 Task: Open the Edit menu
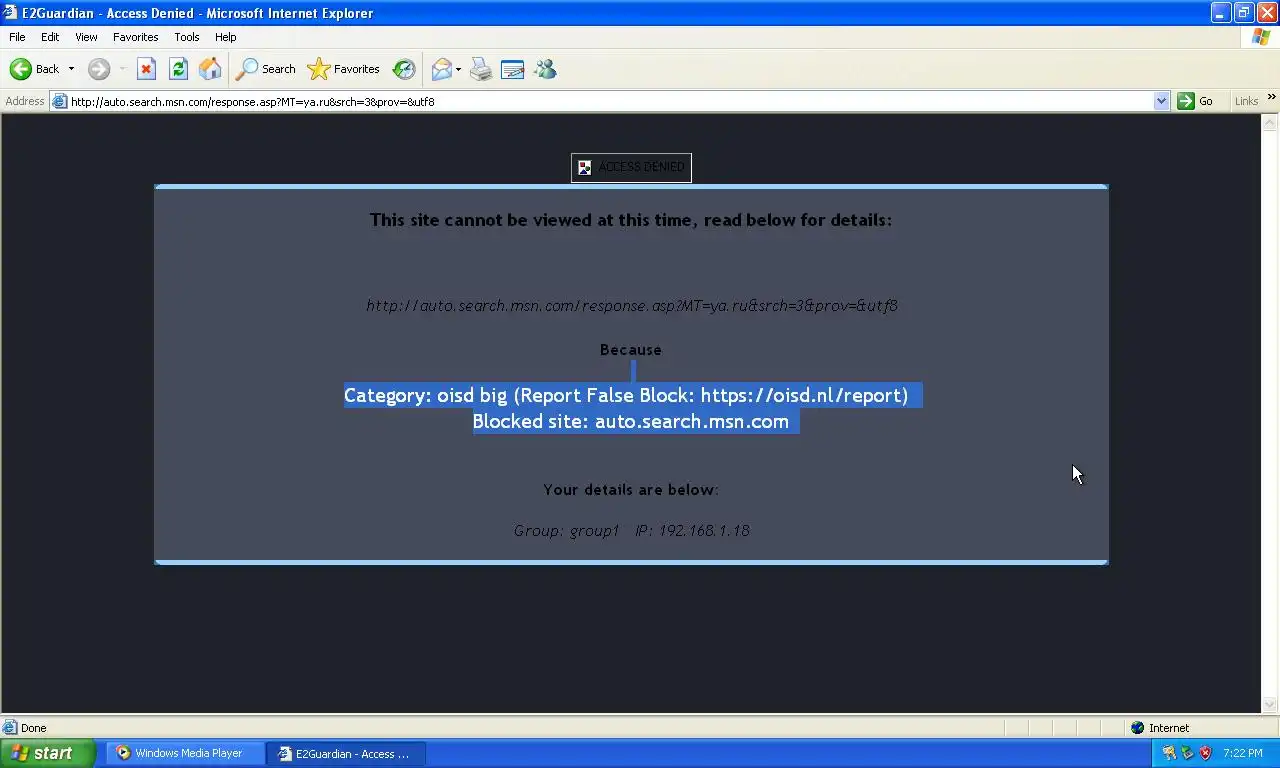[50, 37]
